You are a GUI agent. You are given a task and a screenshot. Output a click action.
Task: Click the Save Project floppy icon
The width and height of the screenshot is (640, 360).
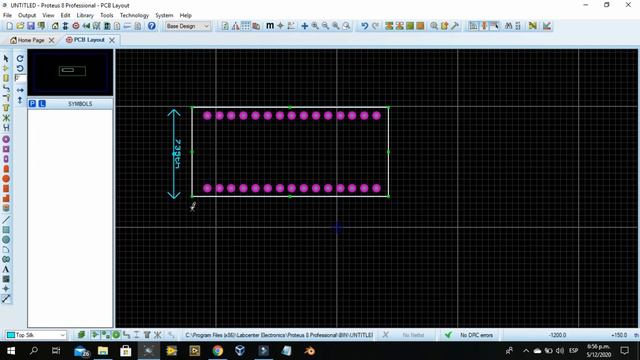(x=31, y=26)
